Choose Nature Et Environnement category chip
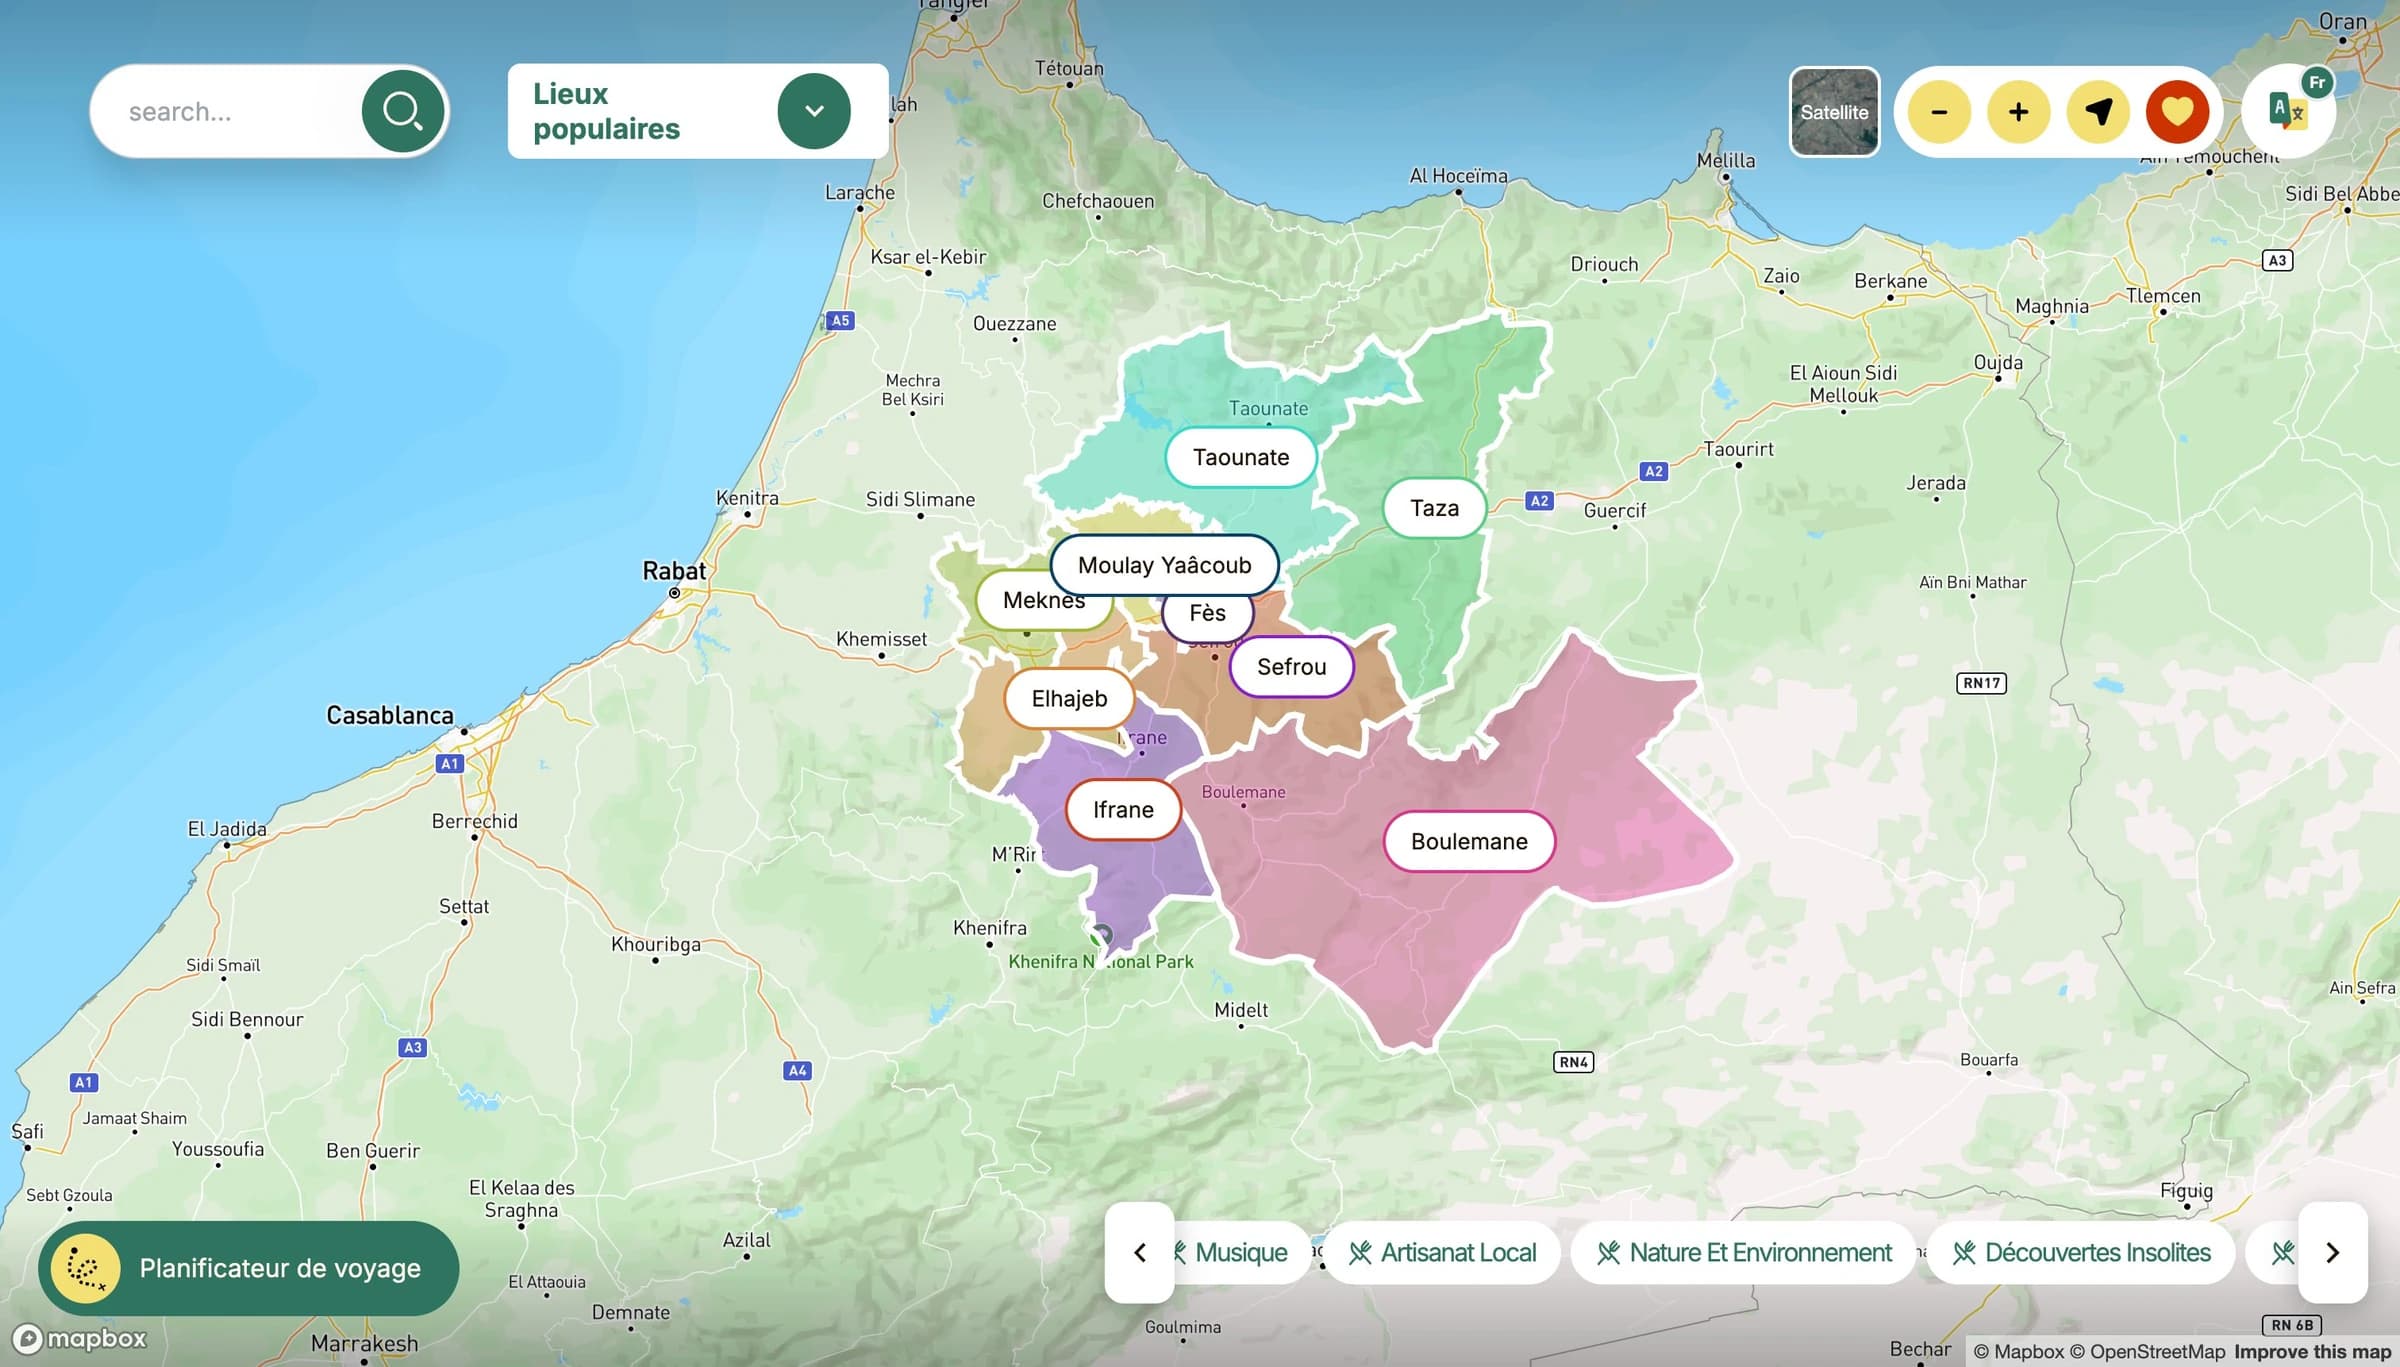 [1744, 1252]
